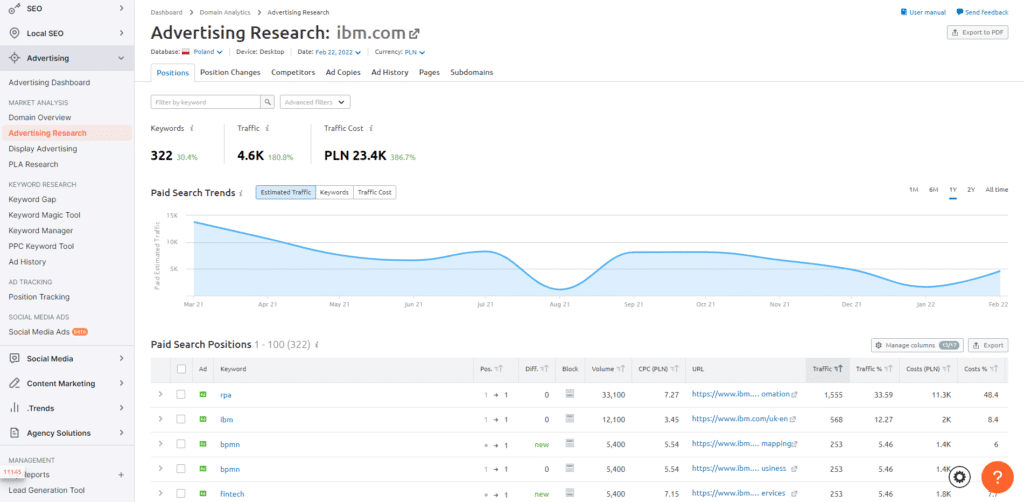
Task: Switch to the Position Changes tab
Action: pyautogui.click(x=230, y=72)
